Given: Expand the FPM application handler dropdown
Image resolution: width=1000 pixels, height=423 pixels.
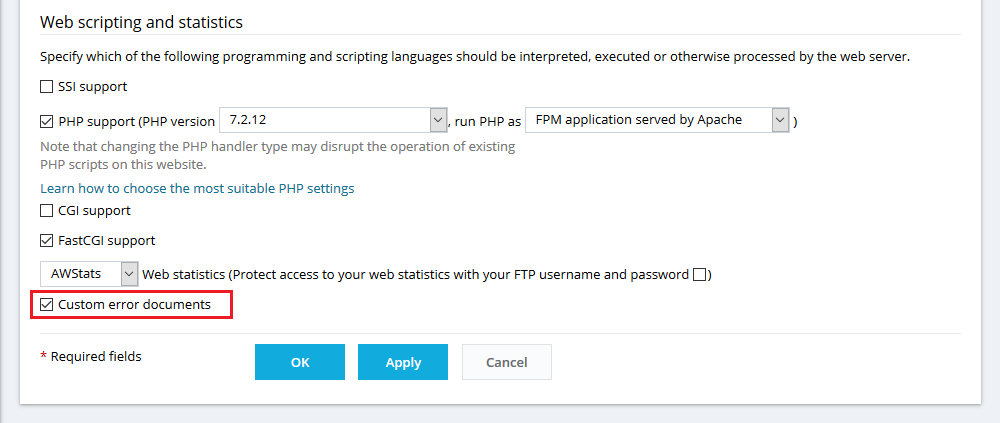Looking at the screenshot, I should [657, 120].
